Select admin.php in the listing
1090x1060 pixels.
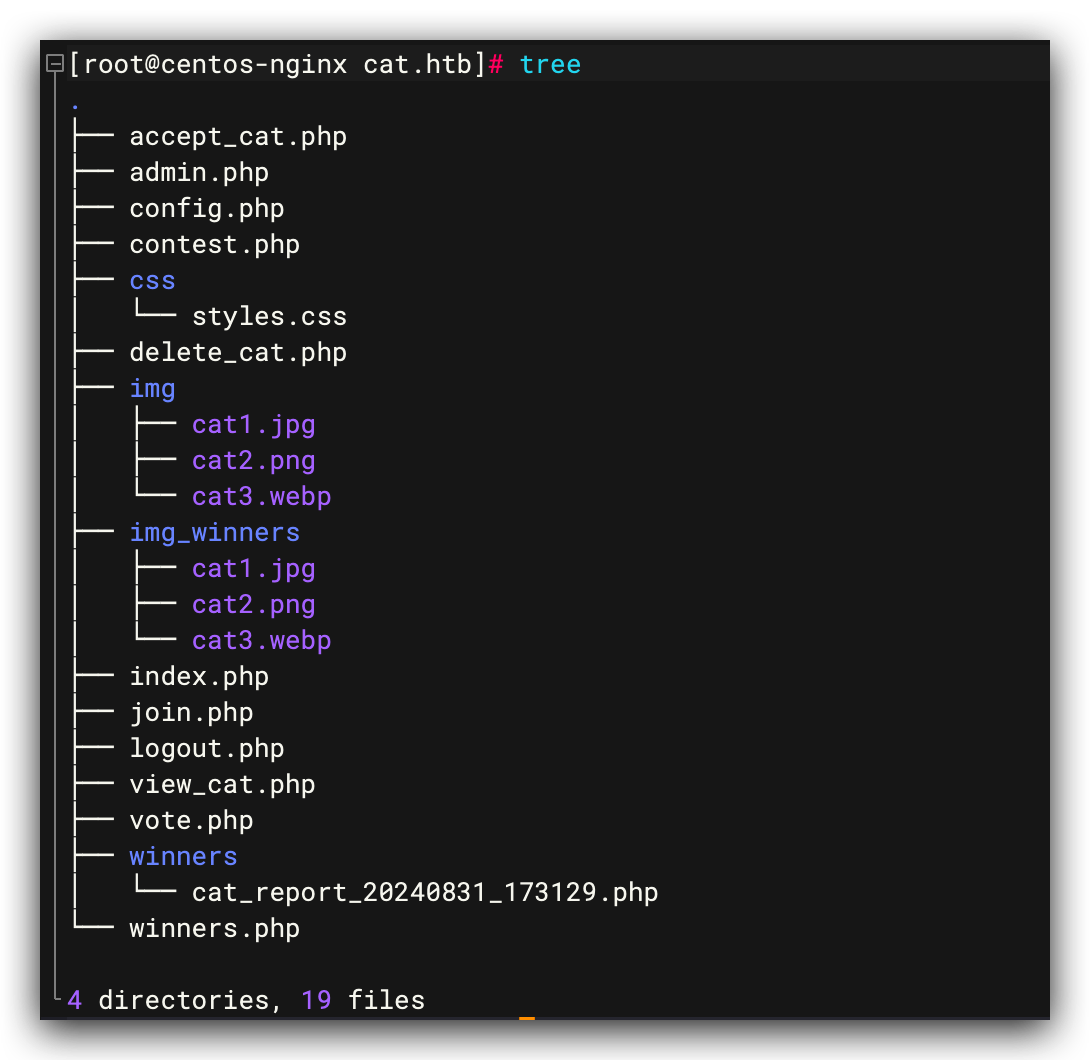tap(199, 173)
